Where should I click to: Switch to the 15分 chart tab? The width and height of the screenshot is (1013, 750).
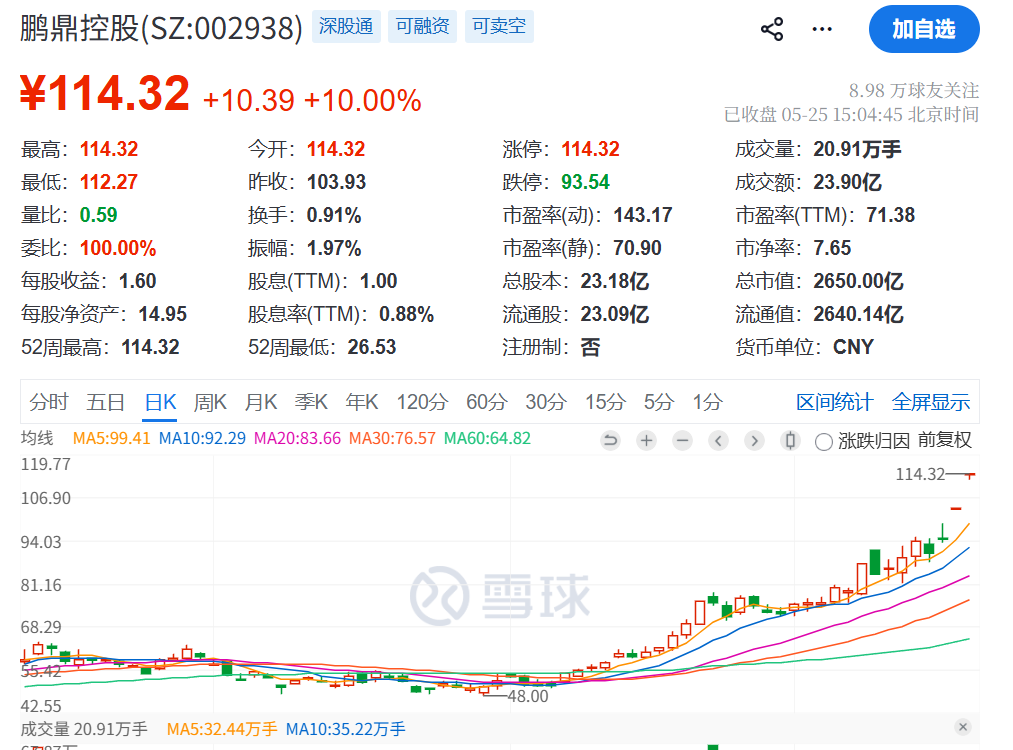[605, 402]
